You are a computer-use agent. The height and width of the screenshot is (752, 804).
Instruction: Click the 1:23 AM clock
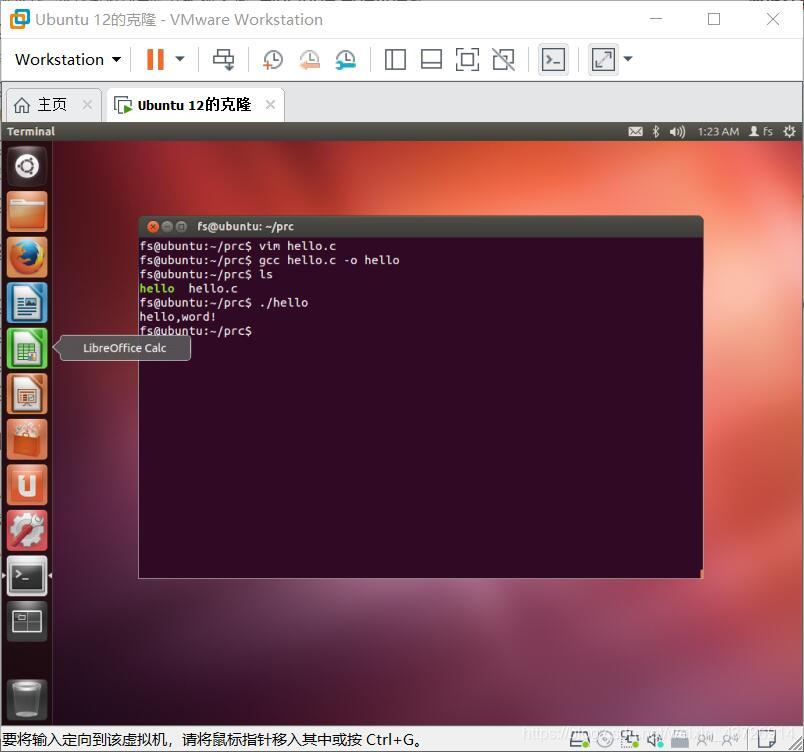[718, 132]
